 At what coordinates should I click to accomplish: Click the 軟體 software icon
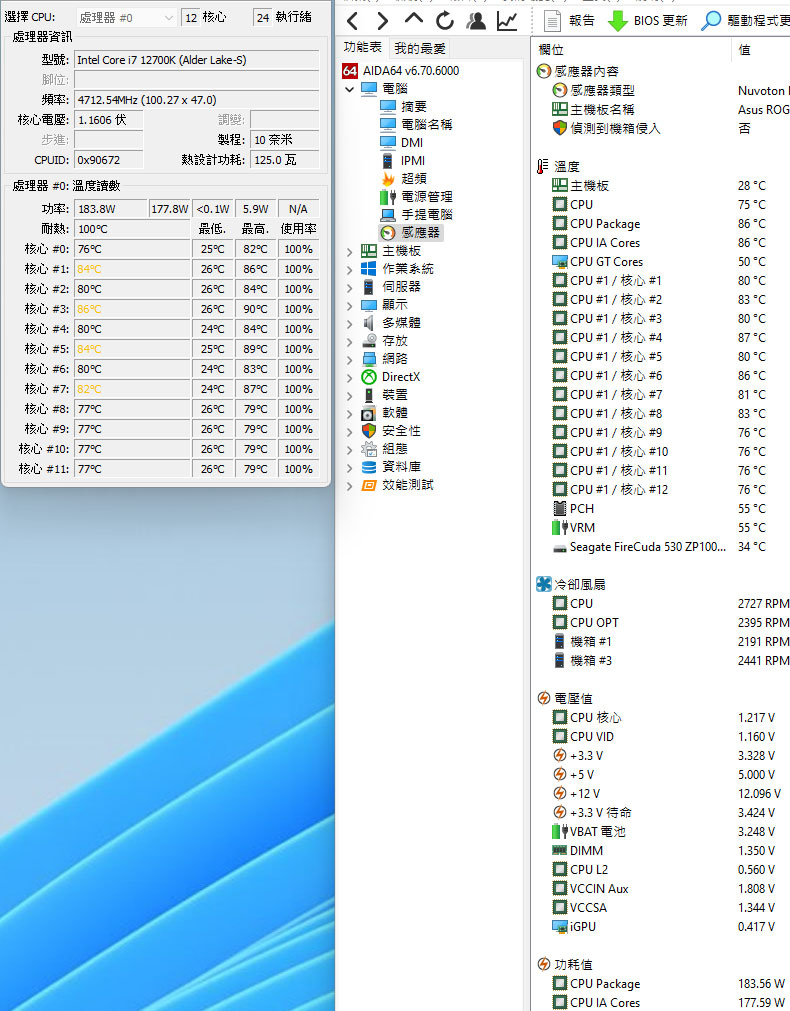tap(369, 413)
